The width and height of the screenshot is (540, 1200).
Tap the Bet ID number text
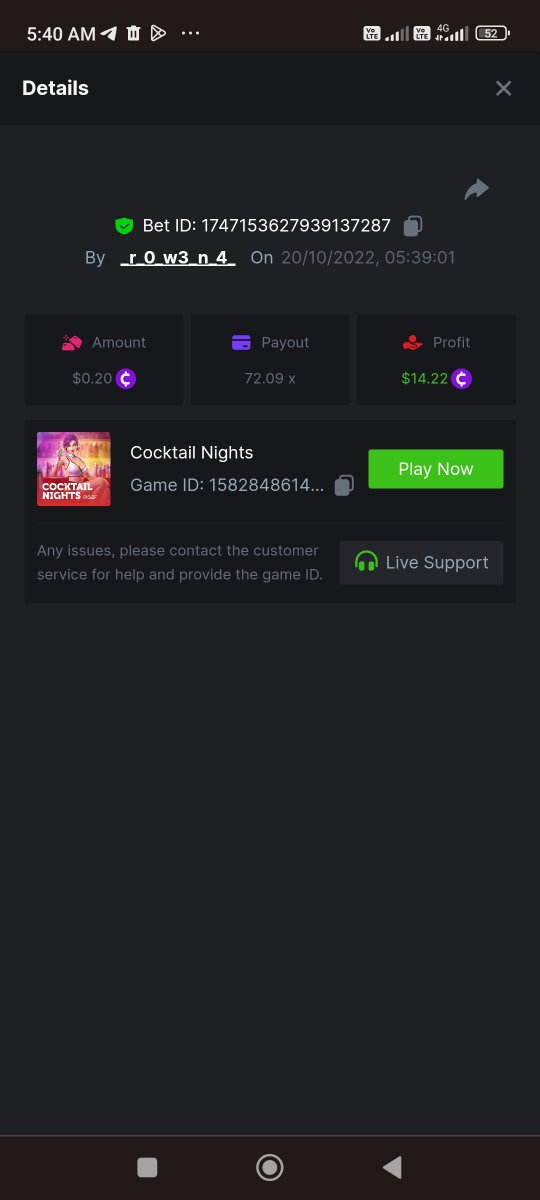tap(296, 226)
